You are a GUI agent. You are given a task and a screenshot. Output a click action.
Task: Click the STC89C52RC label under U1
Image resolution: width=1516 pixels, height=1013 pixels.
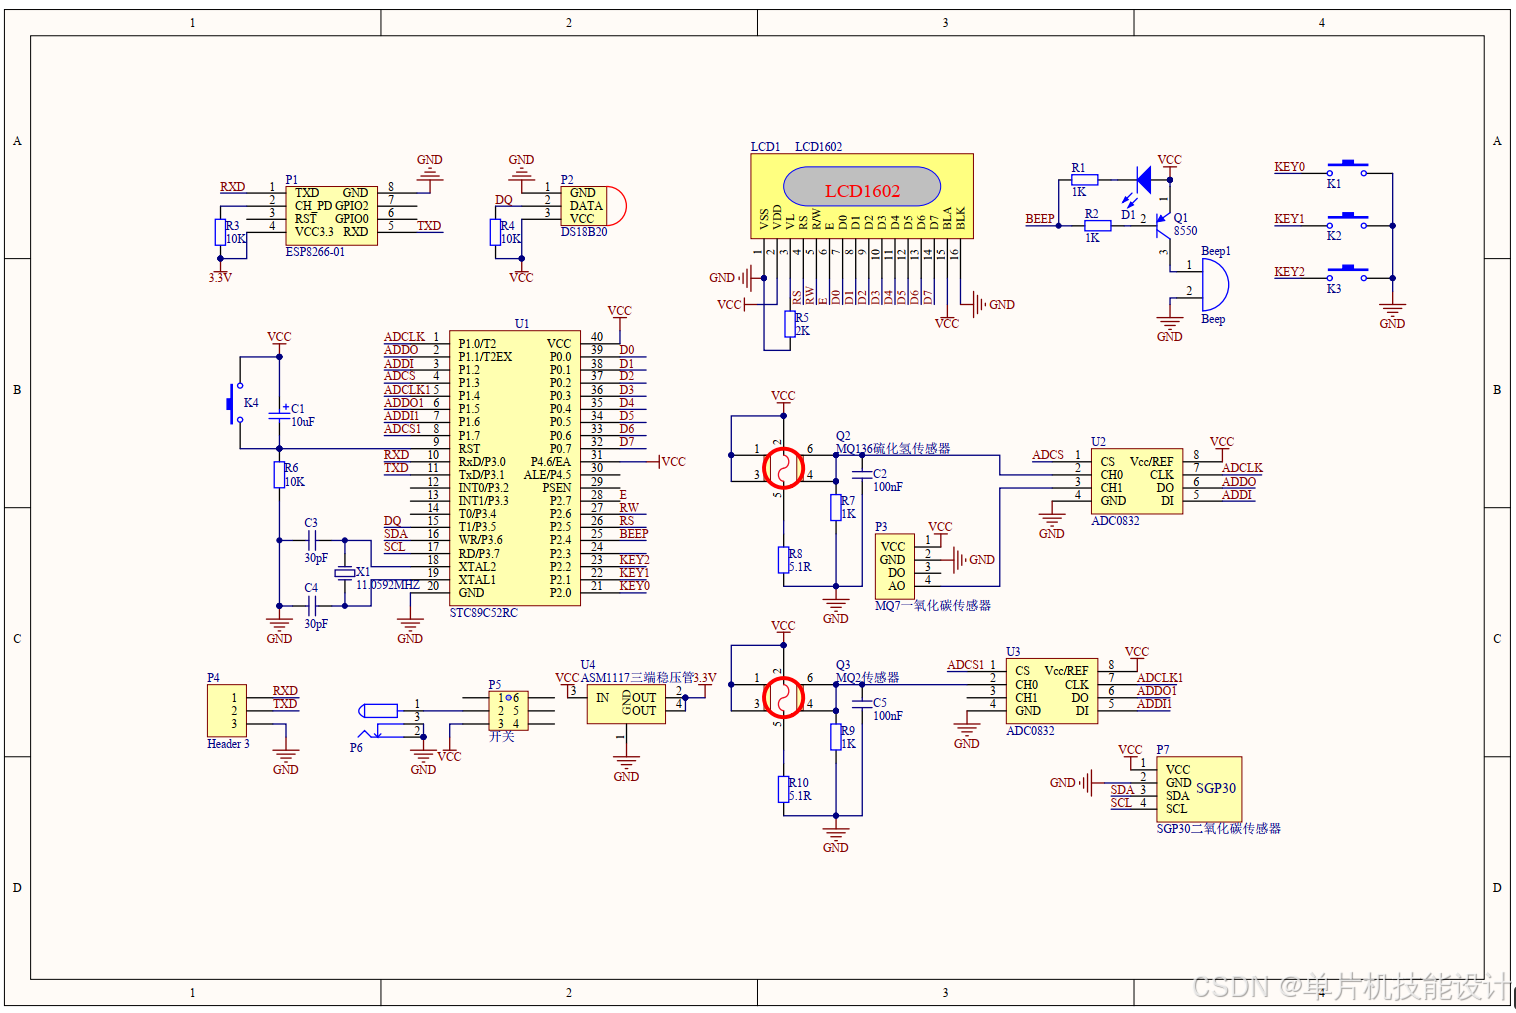(x=484, y=613)
